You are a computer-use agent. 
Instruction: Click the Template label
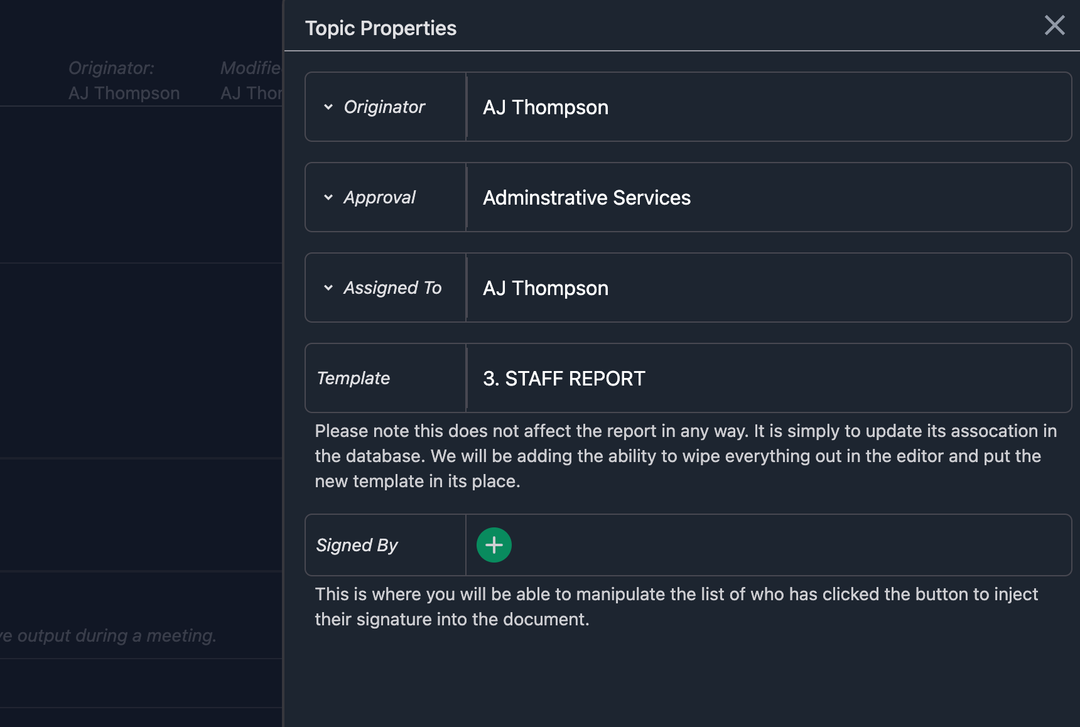(x=353, y=378)
